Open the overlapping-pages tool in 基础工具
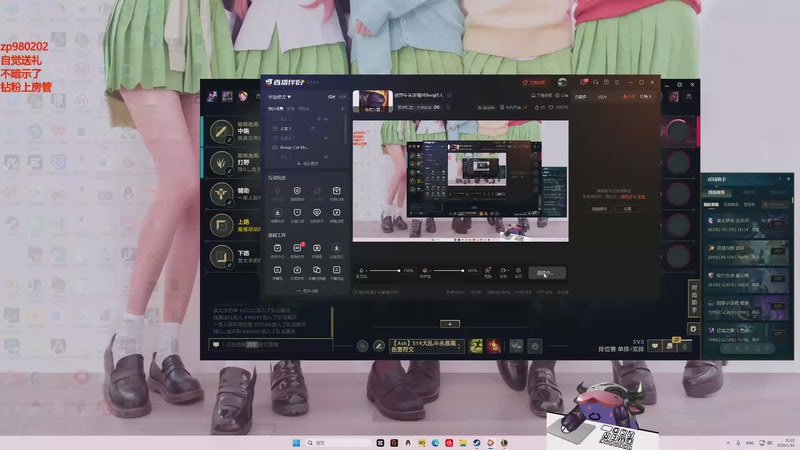Screen dimensions: 800x450 tap(317, 271)
